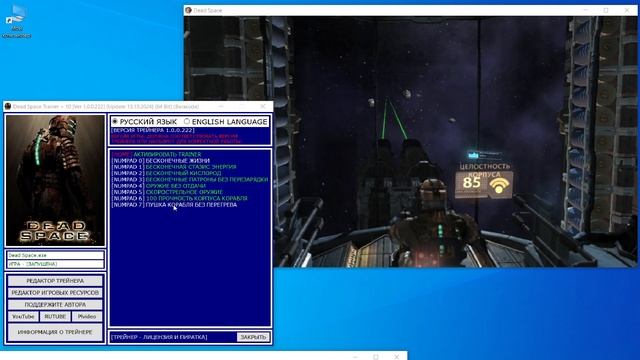The image size is (640, 360).
Task: Click the ИГРА - [ЗАПУЩЕНА] status field
Action: point(55,264)
